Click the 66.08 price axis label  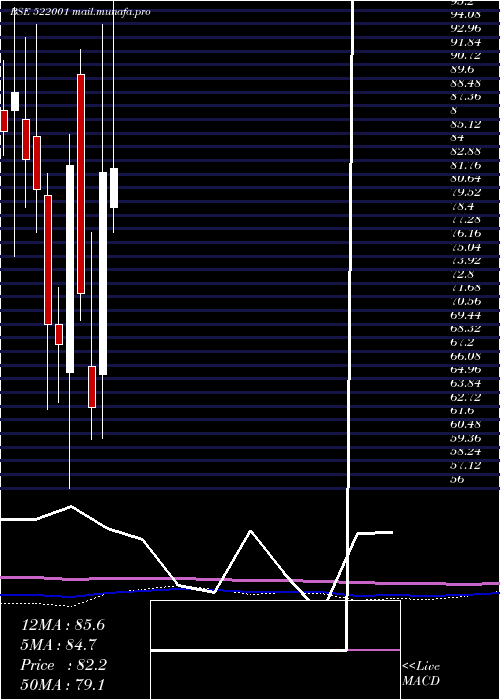pos(466,357)
